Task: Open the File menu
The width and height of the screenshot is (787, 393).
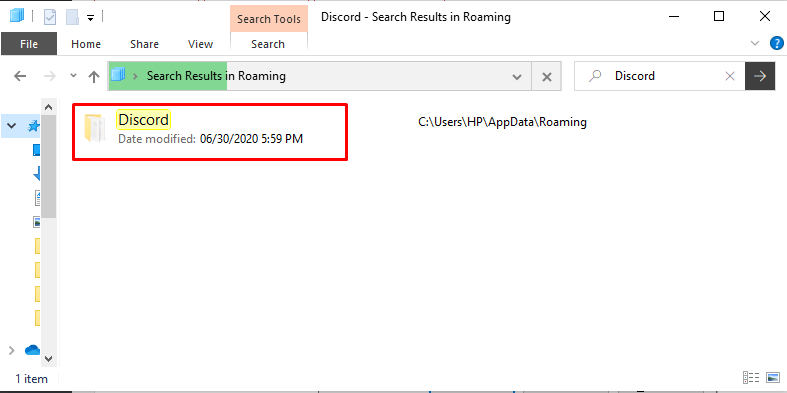Action: click(x=29, y=44)
